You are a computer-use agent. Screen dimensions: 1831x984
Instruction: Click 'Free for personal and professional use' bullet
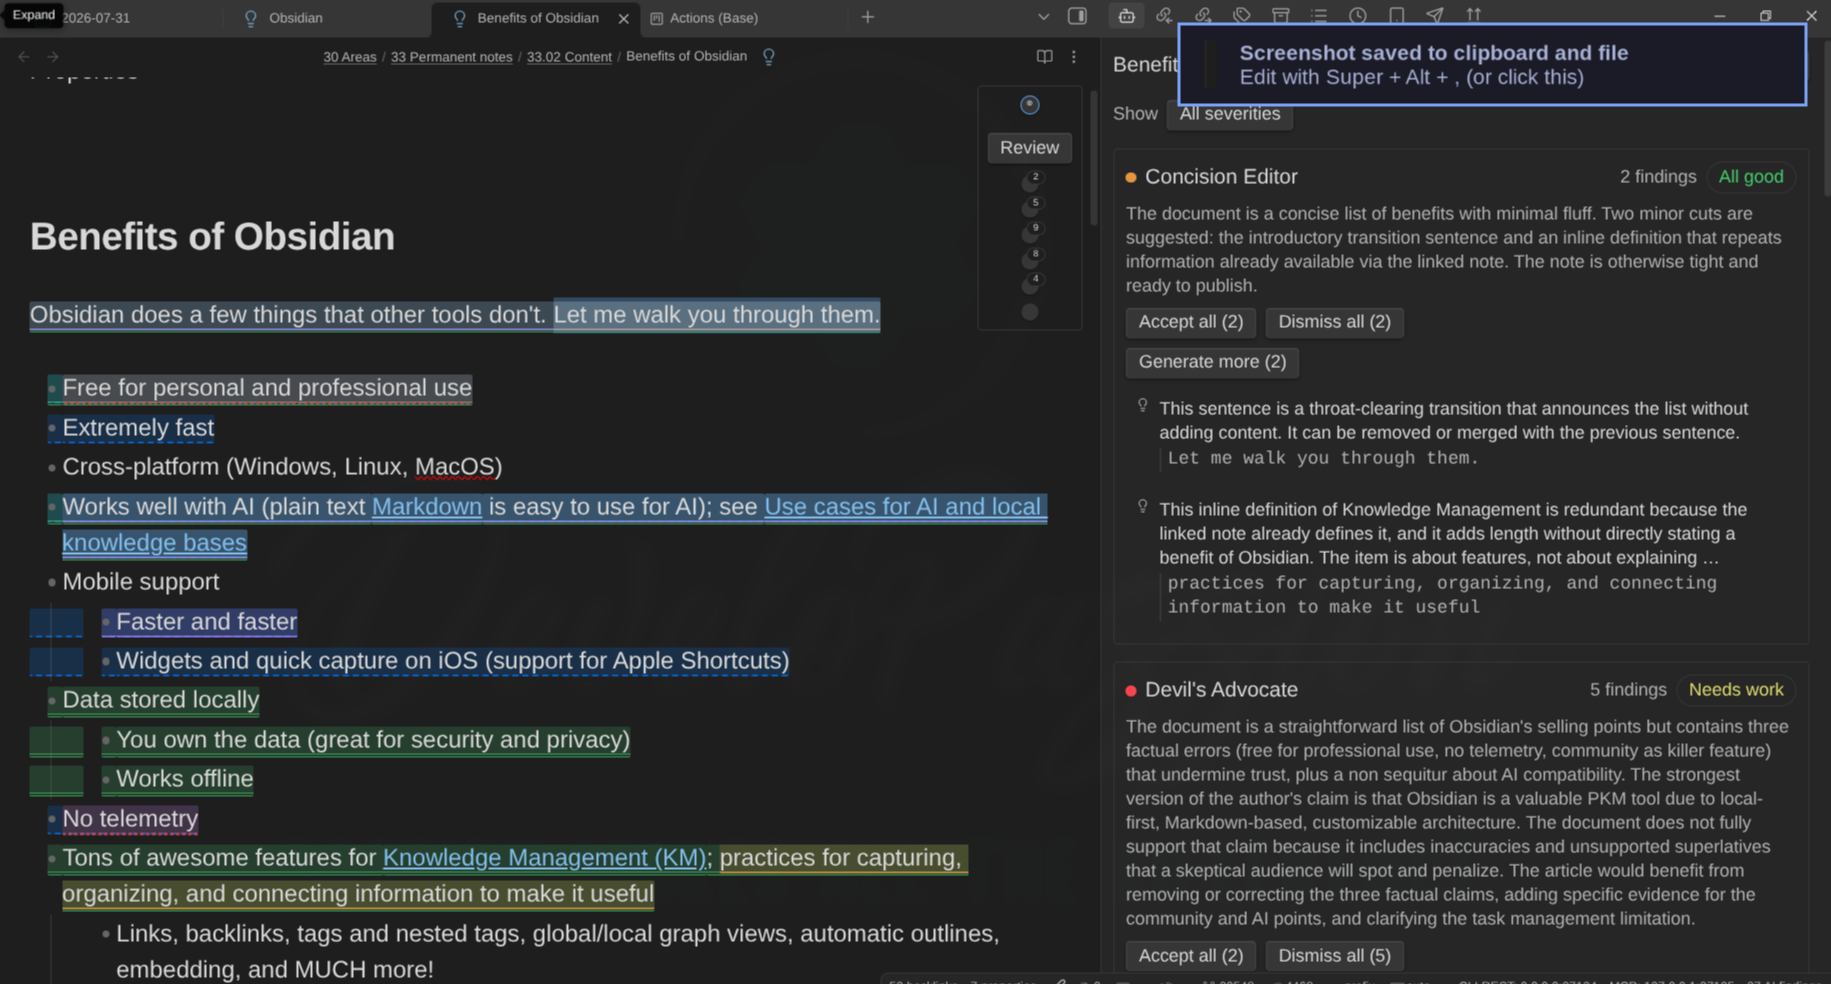click(267, 388)
